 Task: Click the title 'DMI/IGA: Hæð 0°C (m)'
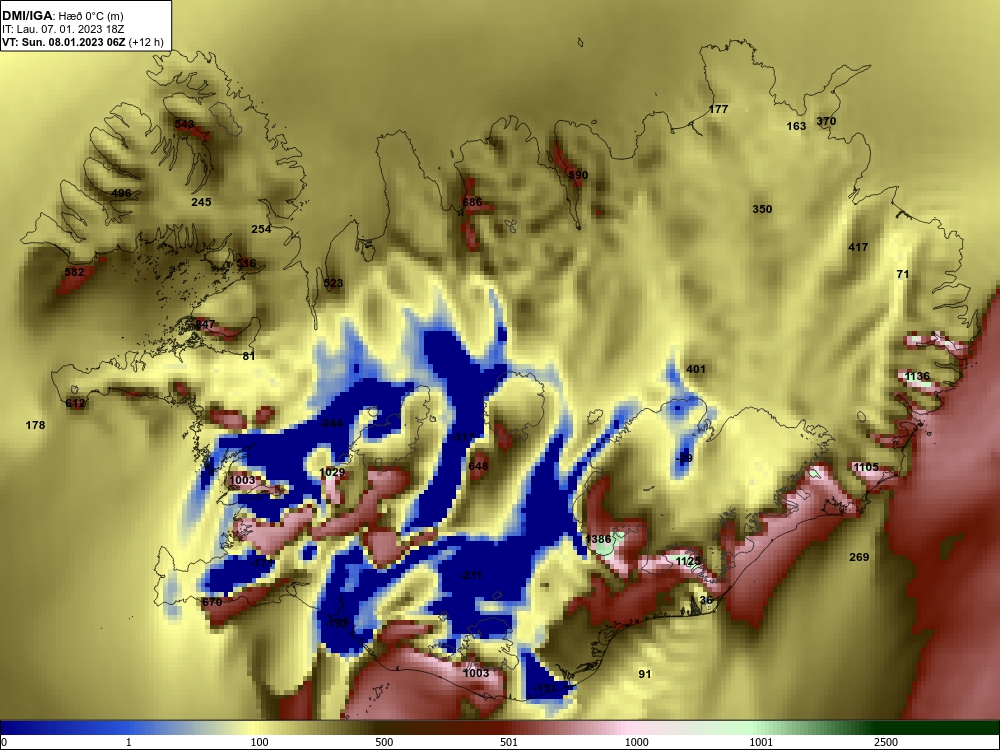pyautogui.click(x=62, y=16)
